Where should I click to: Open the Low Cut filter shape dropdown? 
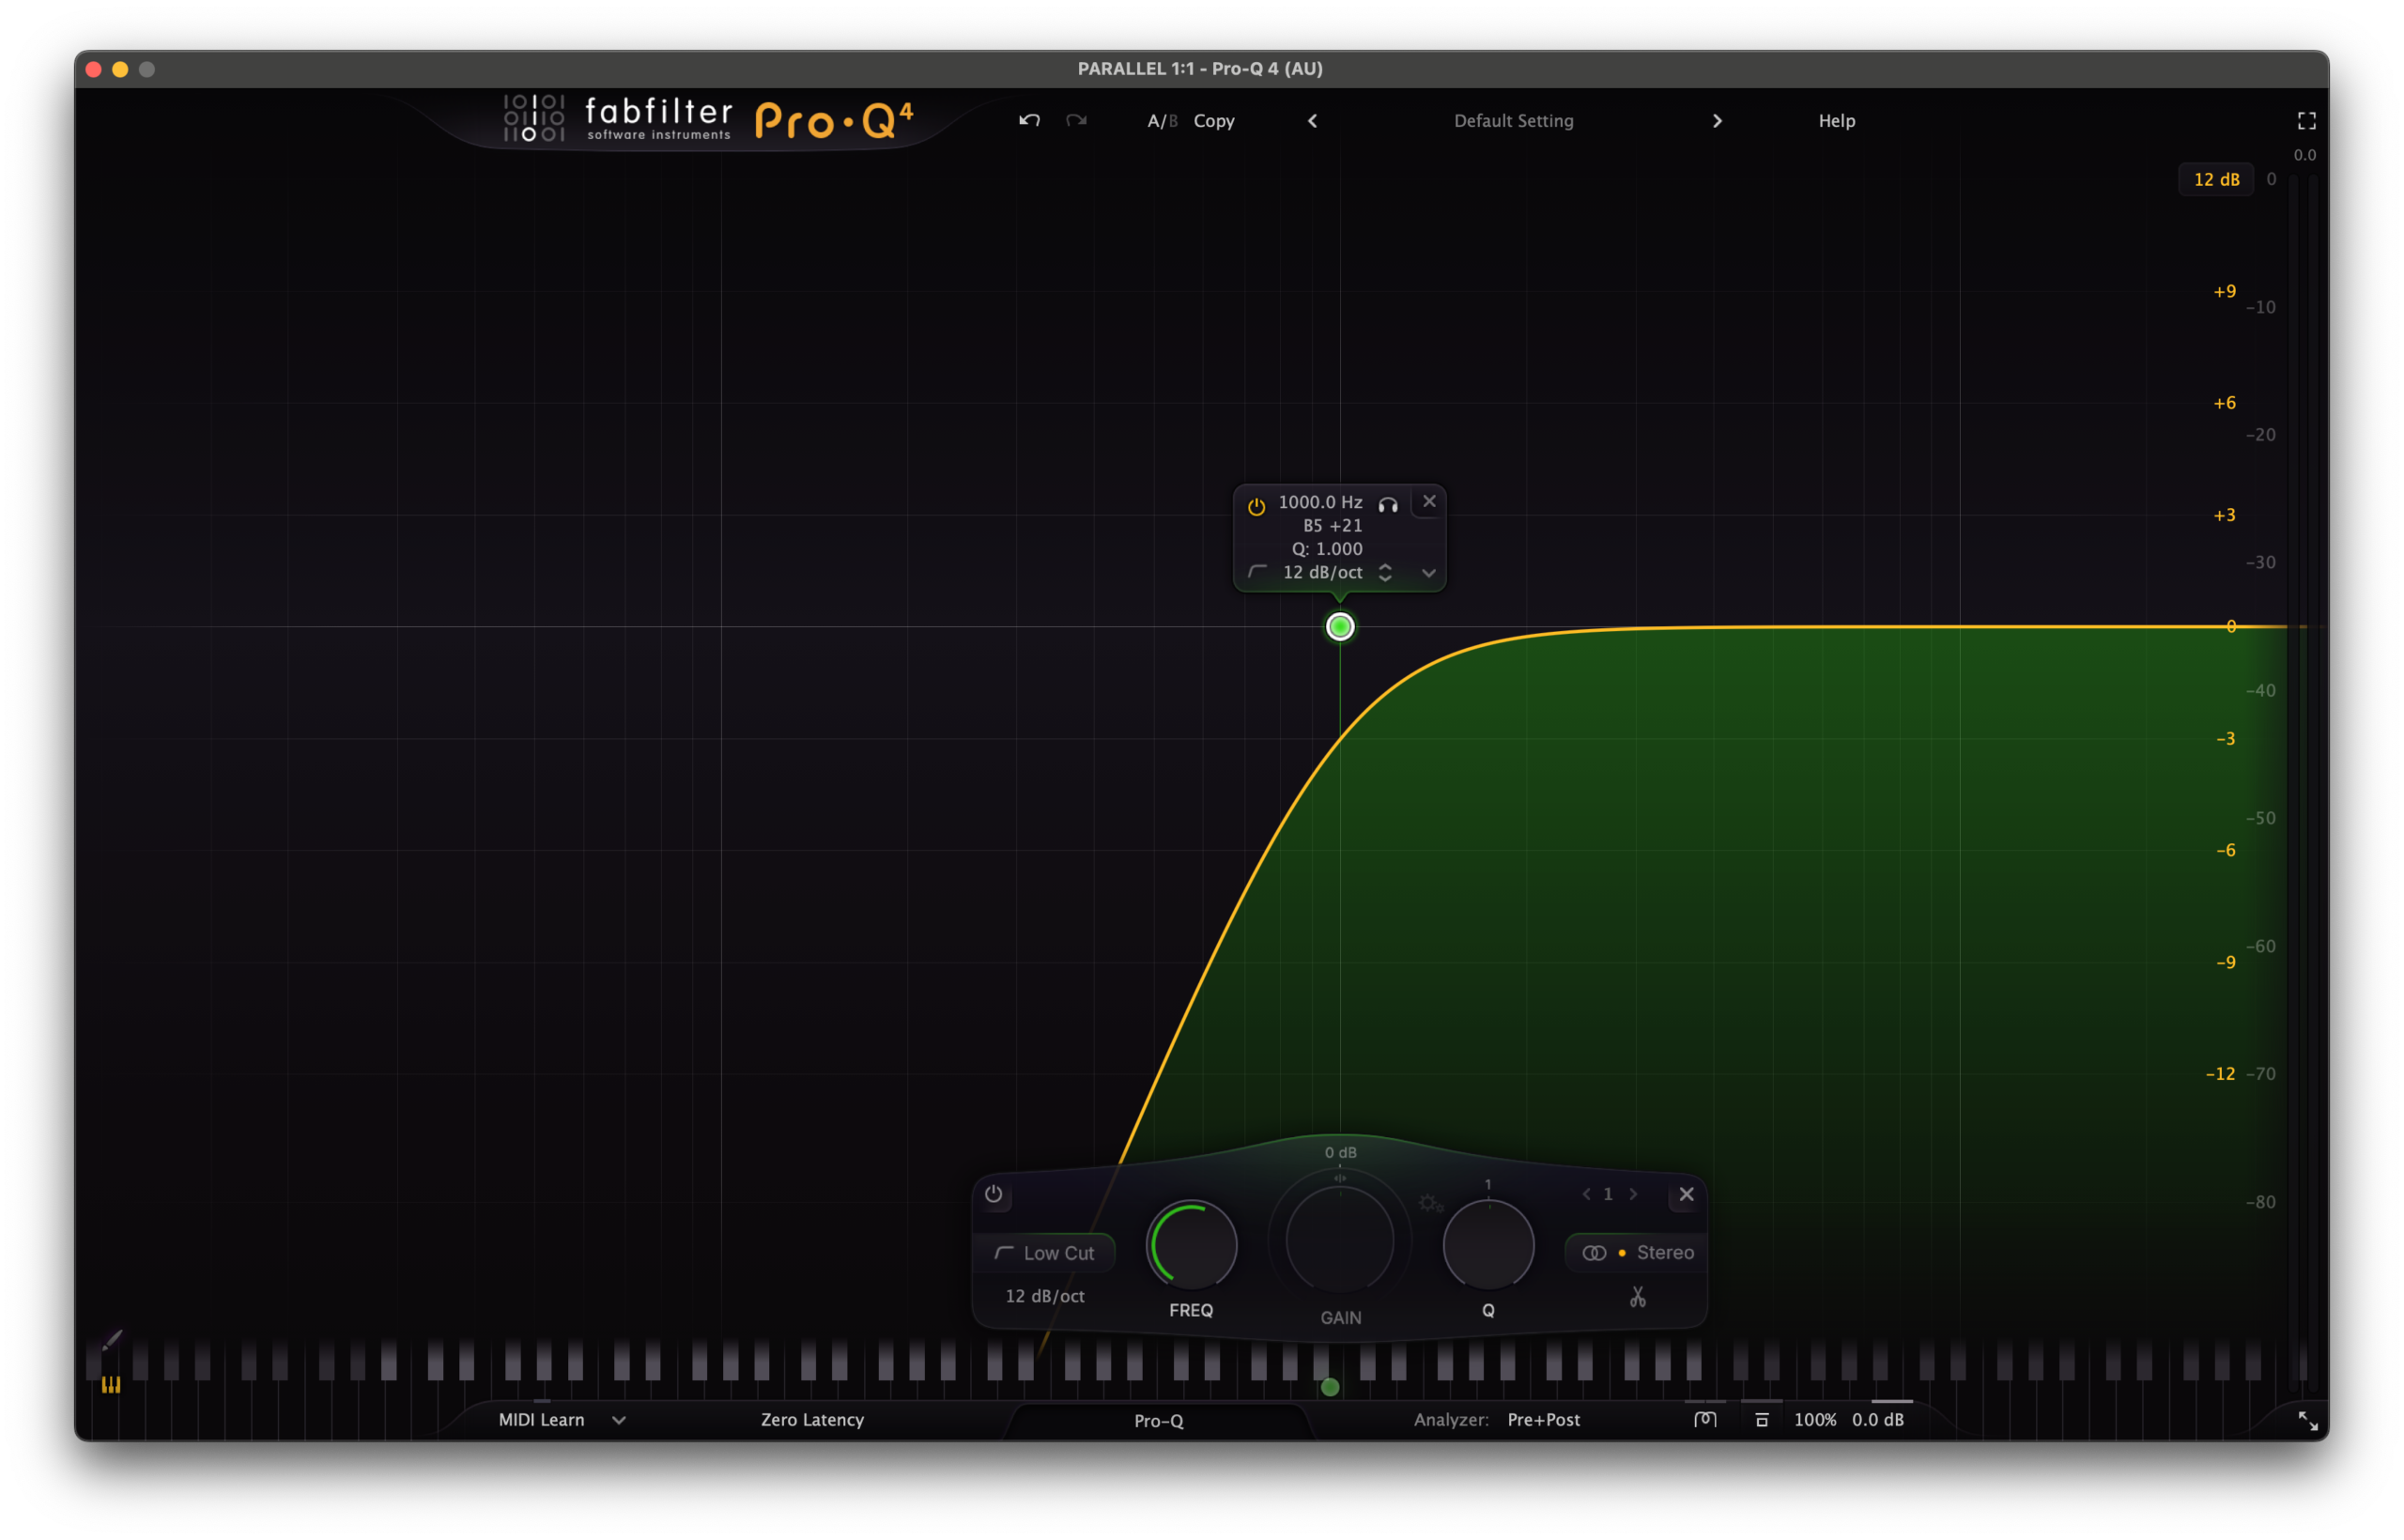(1044, 1253)
